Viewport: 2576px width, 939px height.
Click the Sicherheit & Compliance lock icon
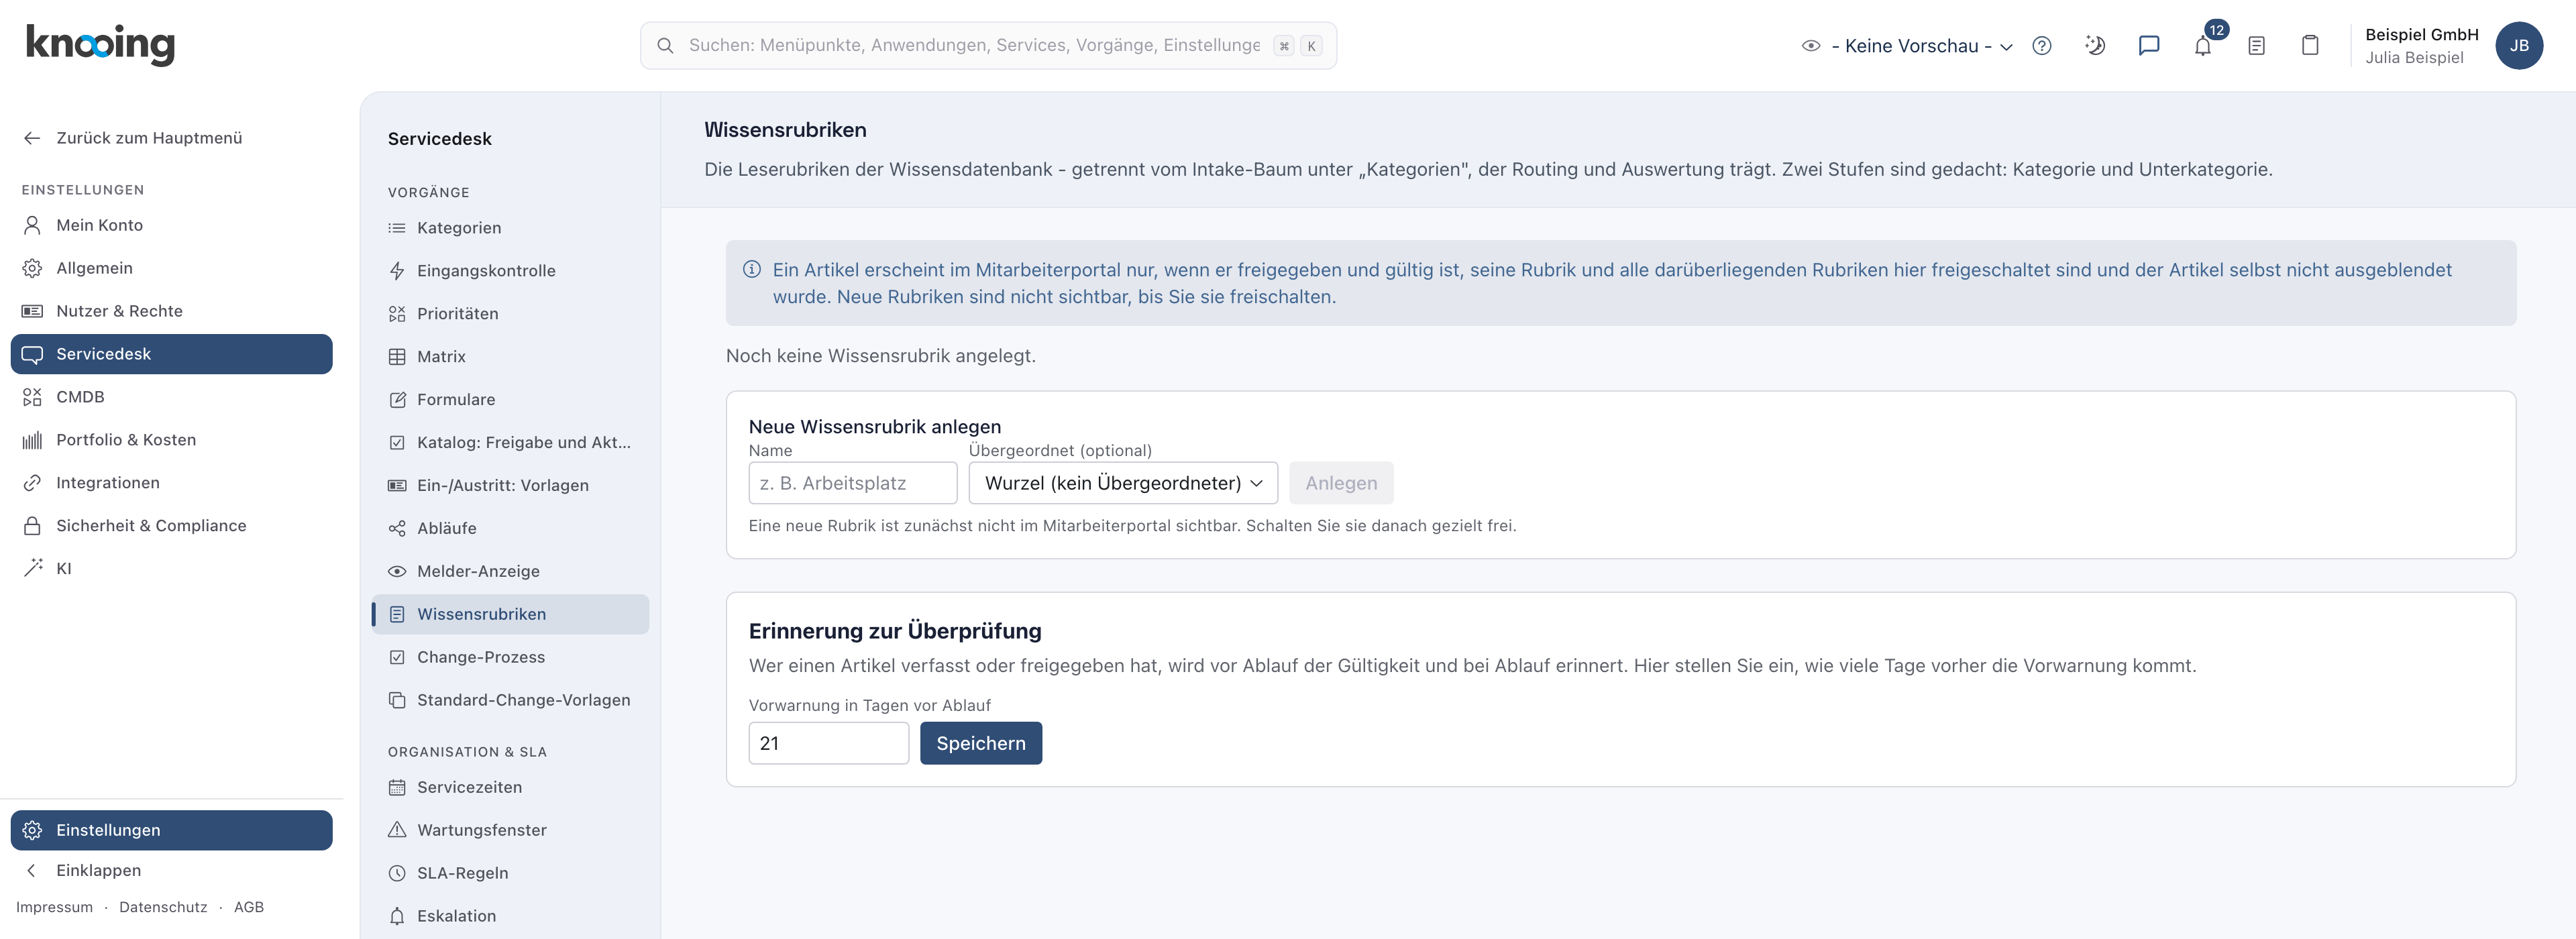(32, 526)
